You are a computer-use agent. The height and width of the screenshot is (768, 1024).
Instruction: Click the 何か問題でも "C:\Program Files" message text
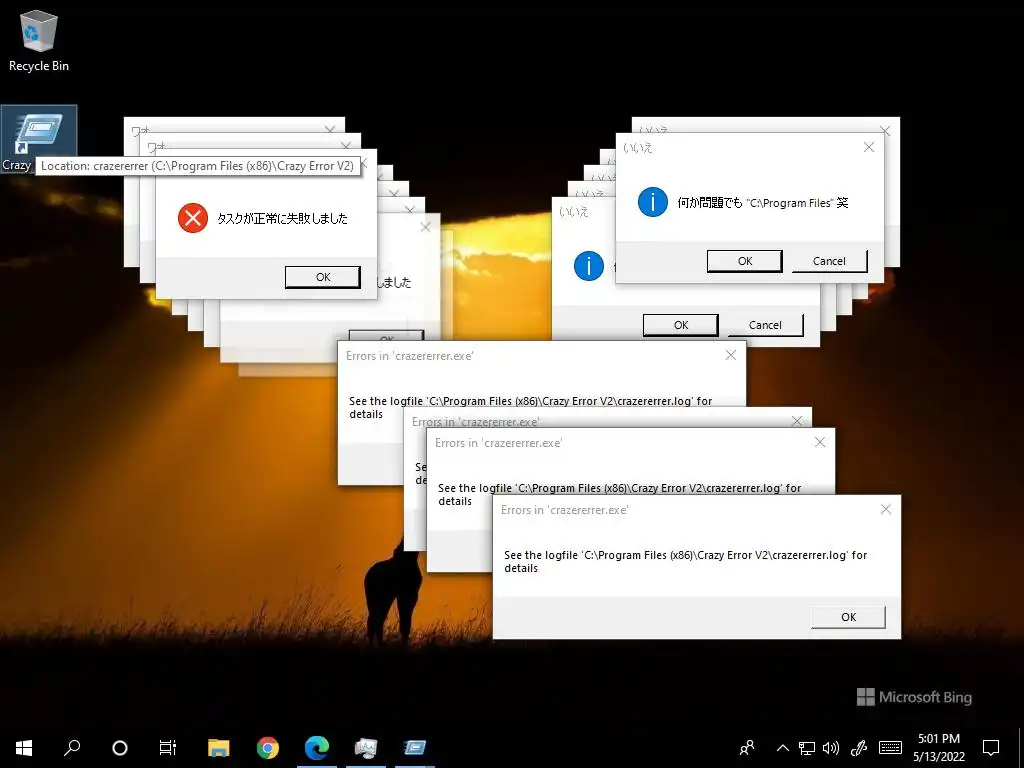pos(763,202)
